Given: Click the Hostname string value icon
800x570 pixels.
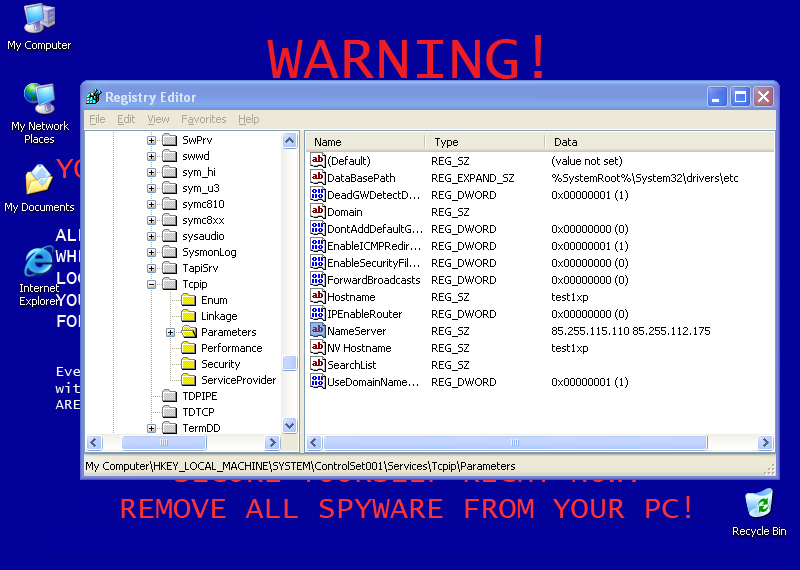Looking at the screenshot, I should pyautogui.click(x=317, y=296).
